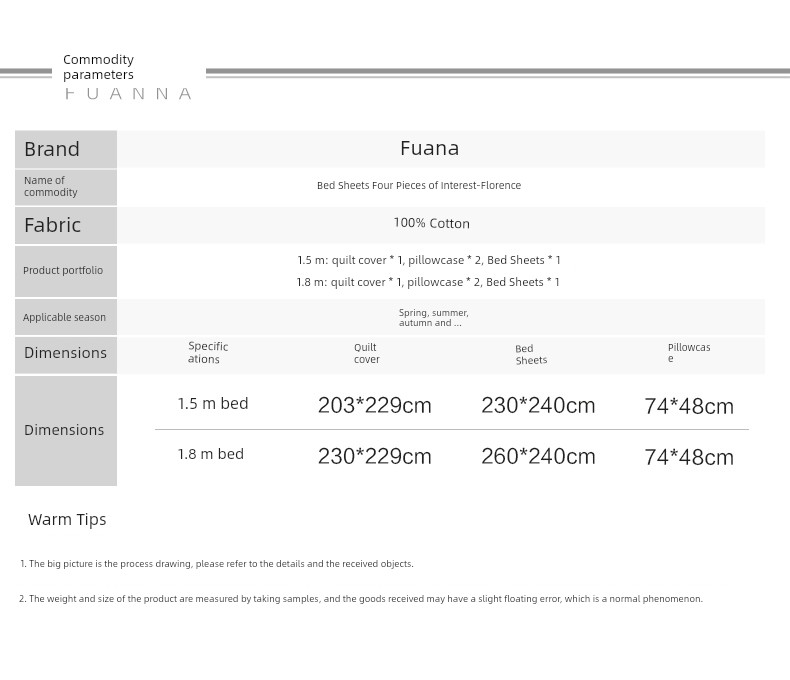
Task: Click the brand value 'Fuana'
Action: [x=429, y=148]
